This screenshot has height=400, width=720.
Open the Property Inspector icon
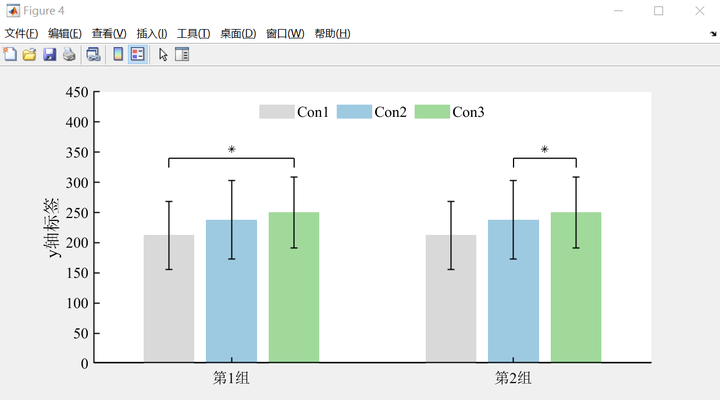(x=182, y=54)
